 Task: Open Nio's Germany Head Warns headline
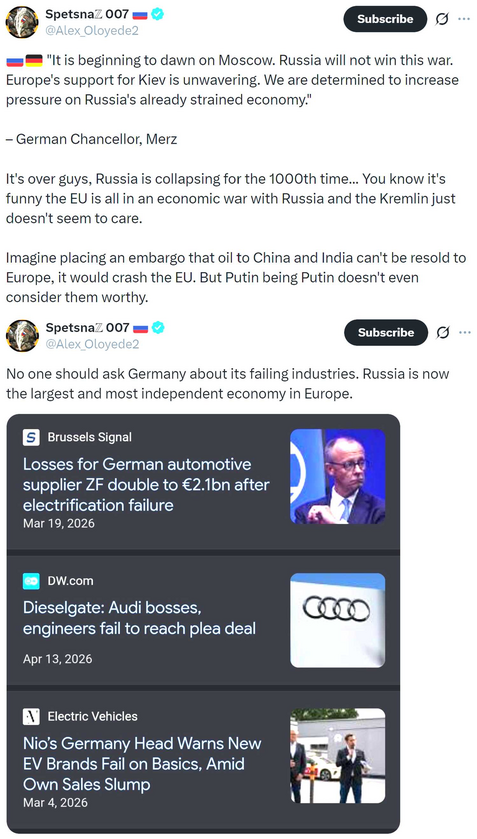coord(142,764)
